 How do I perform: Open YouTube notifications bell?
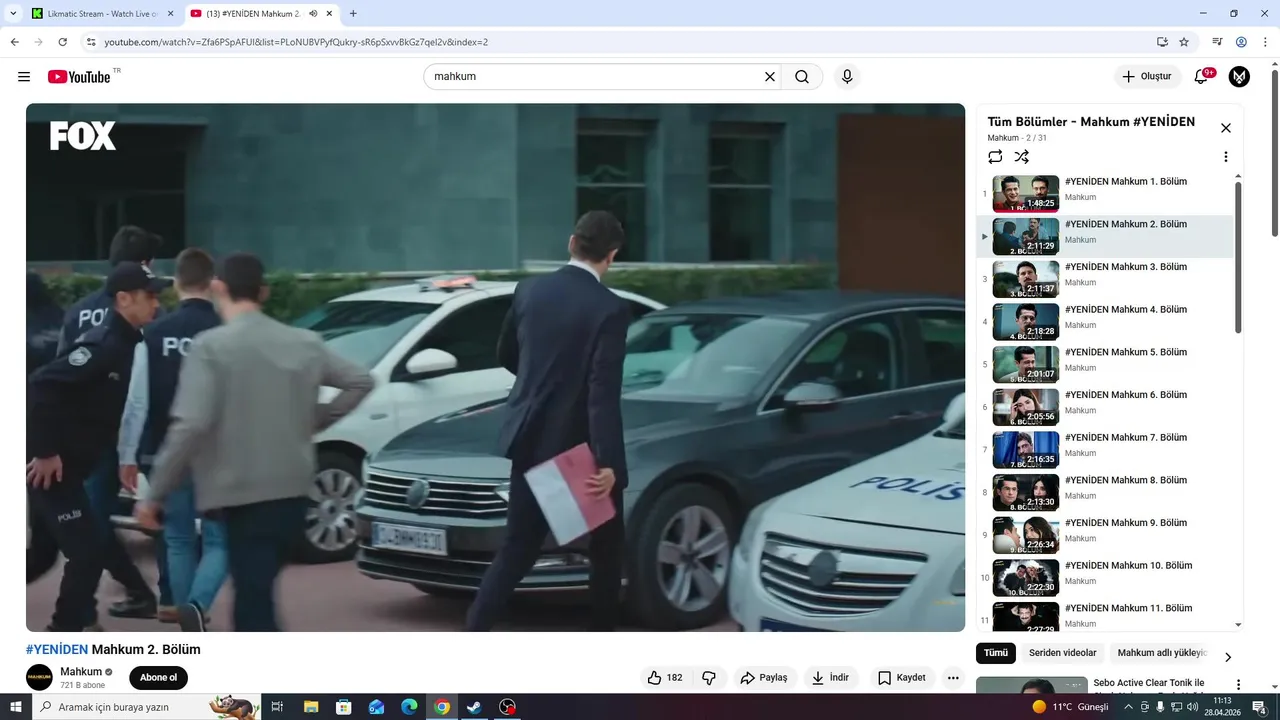(1202, 77)
